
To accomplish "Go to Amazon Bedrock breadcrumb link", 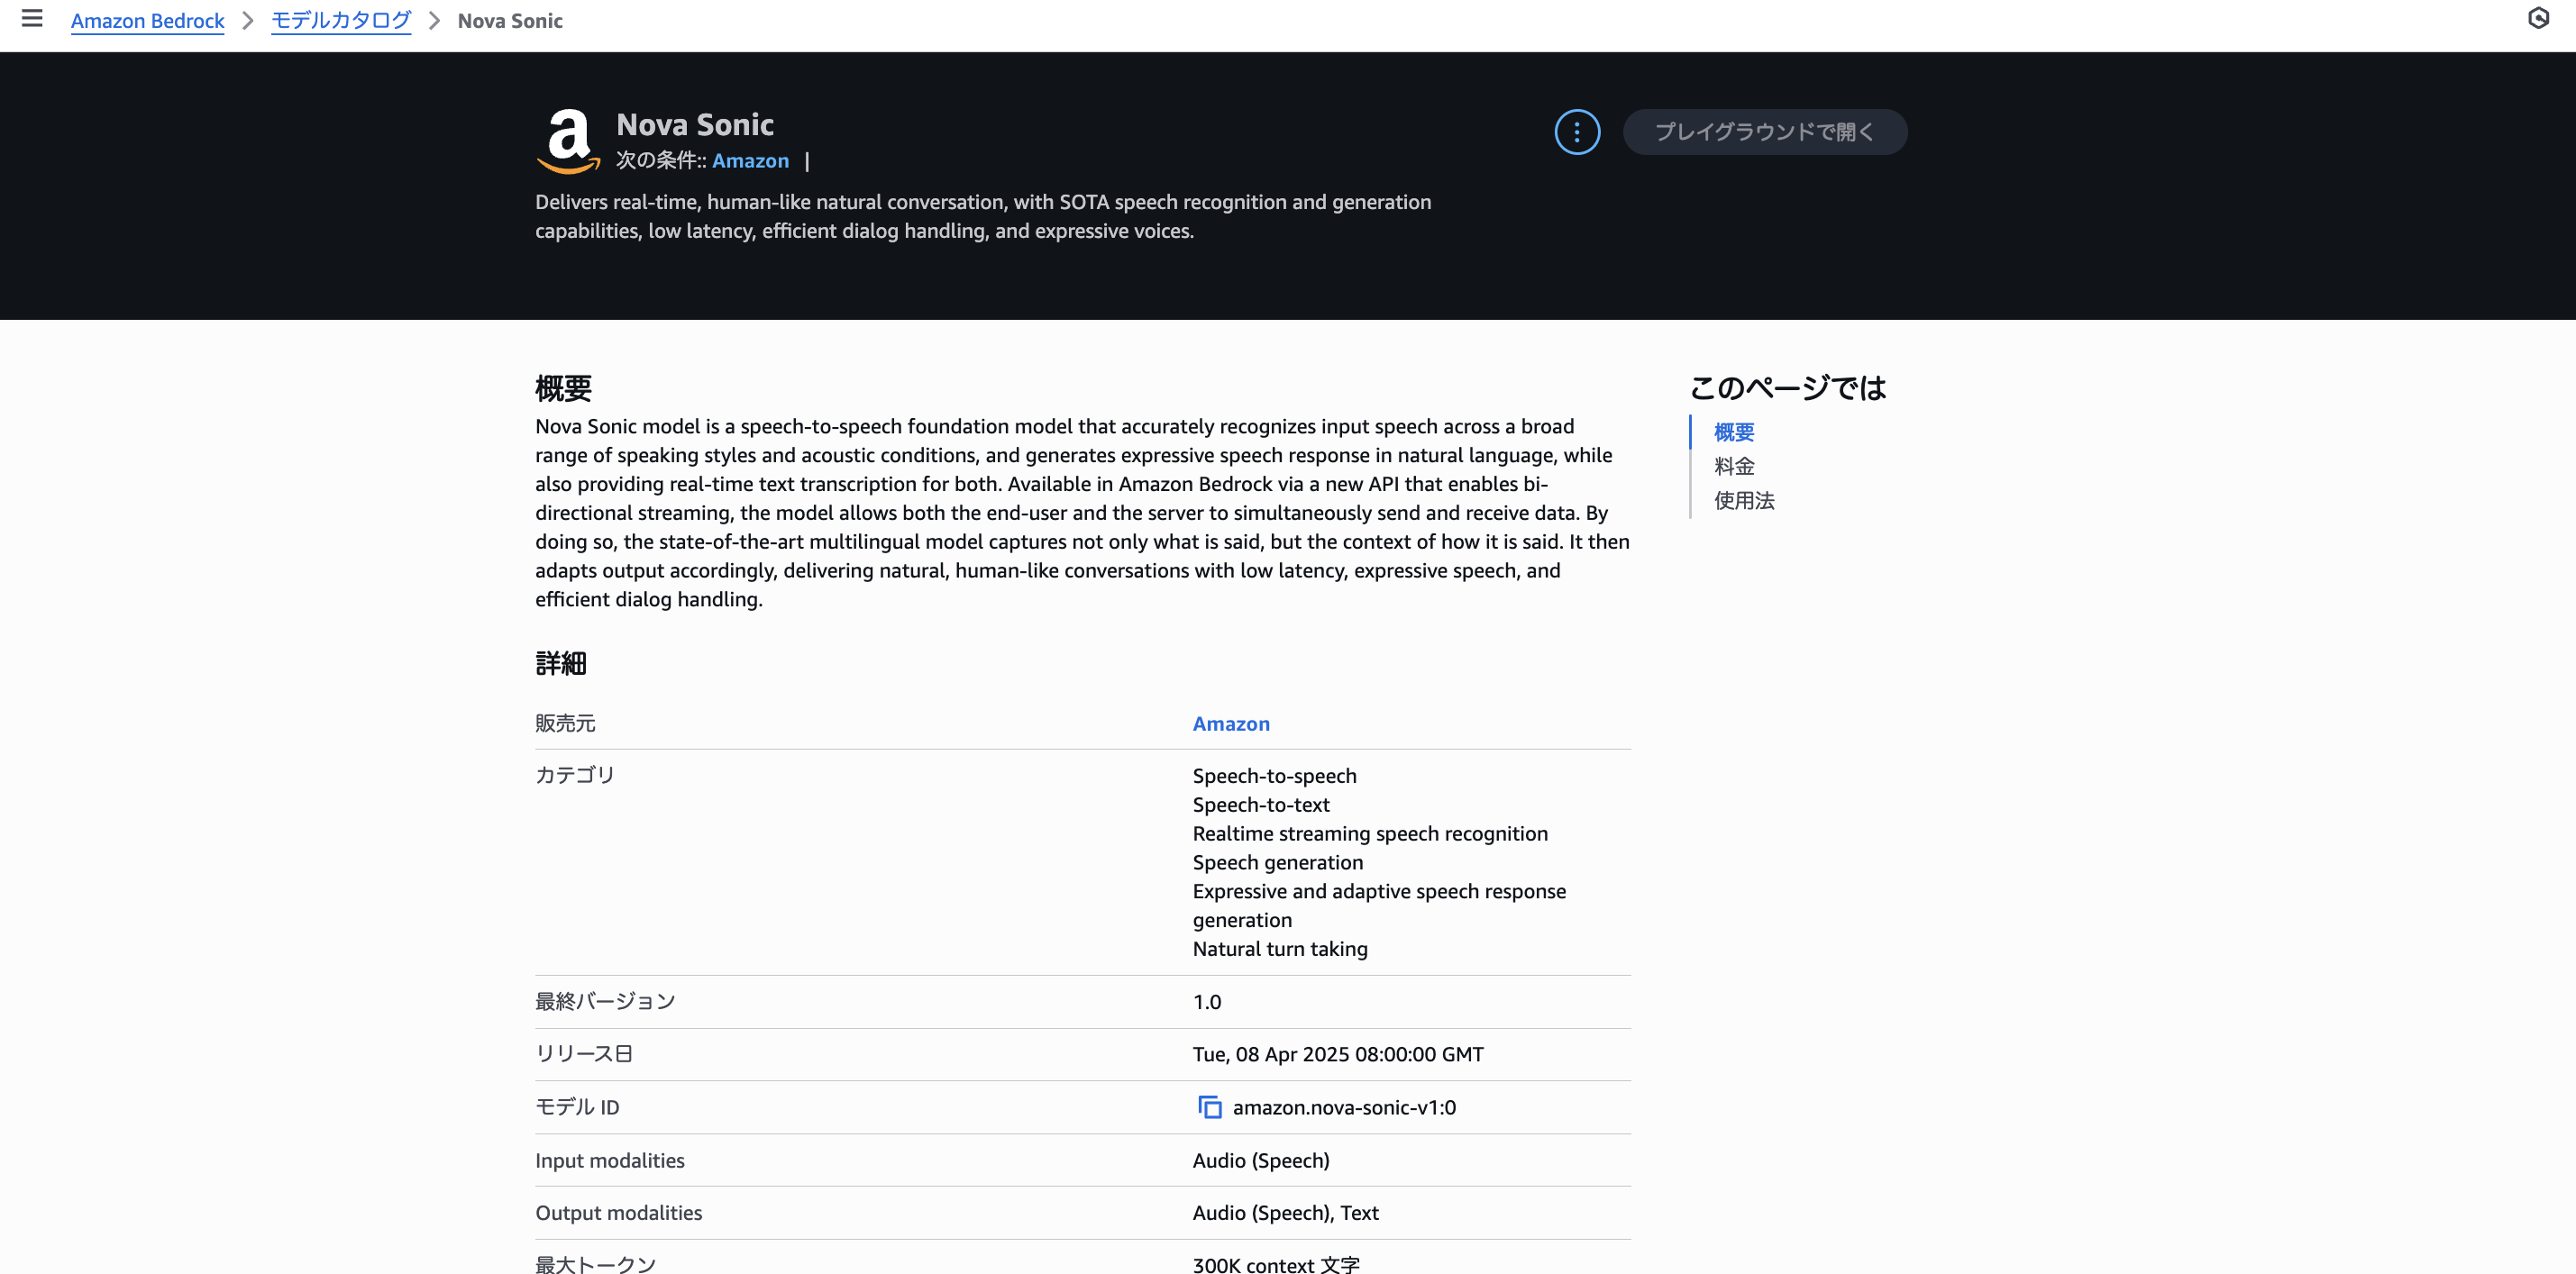I will coord(147,21).
